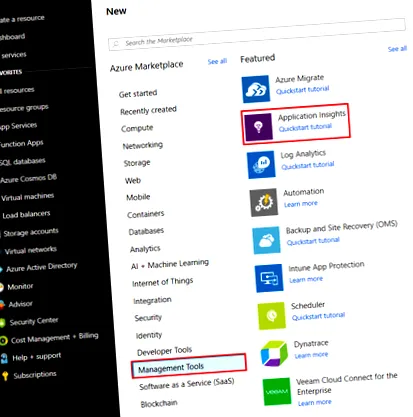Open Azure Cosmos DB in sidebar
The image size is (413, 417).
[x=28, y=179]
